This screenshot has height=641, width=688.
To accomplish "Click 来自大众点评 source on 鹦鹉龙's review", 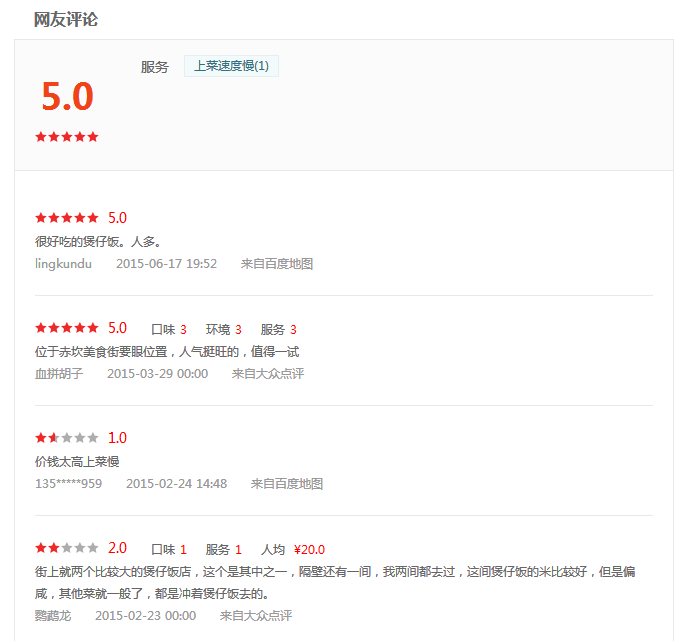I will 256,616.
